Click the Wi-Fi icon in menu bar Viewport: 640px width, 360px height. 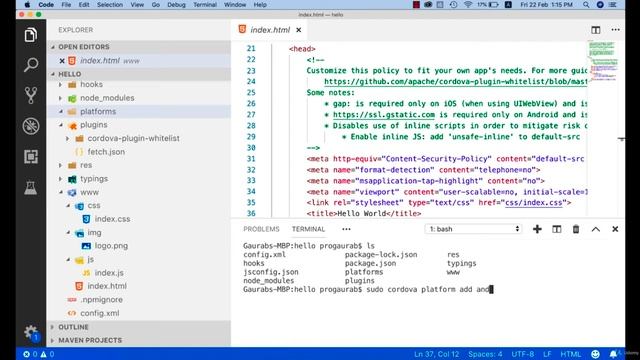[468, 5]
